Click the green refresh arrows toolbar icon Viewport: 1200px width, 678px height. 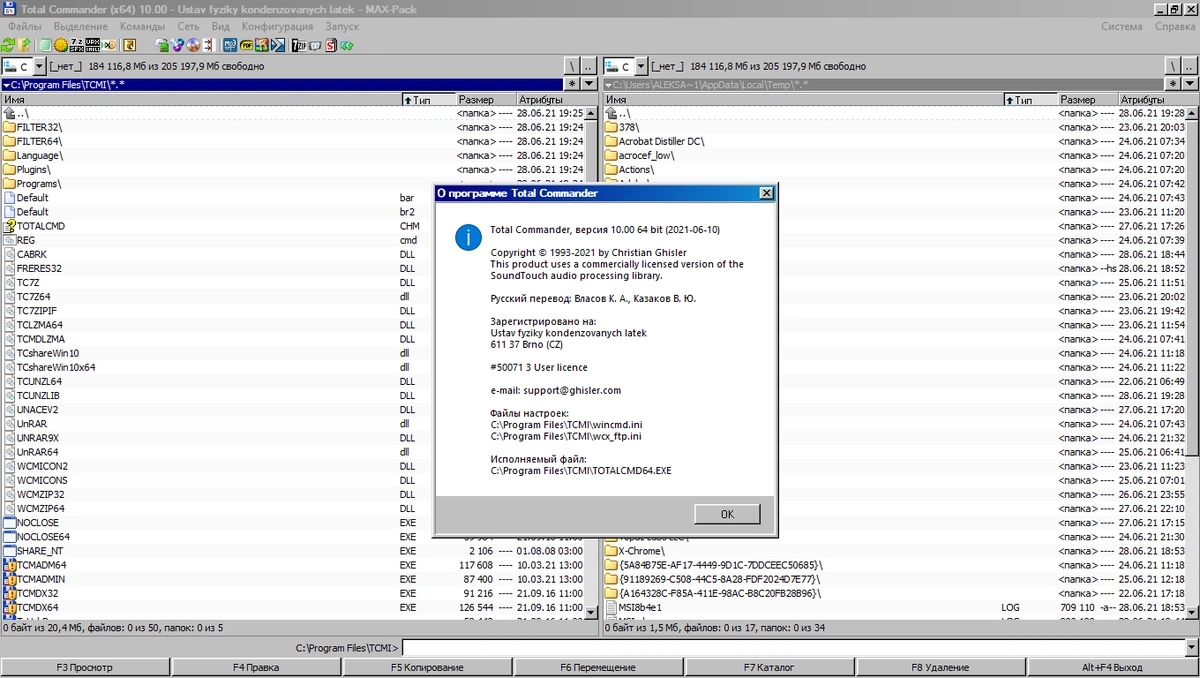tap(8, 45)
